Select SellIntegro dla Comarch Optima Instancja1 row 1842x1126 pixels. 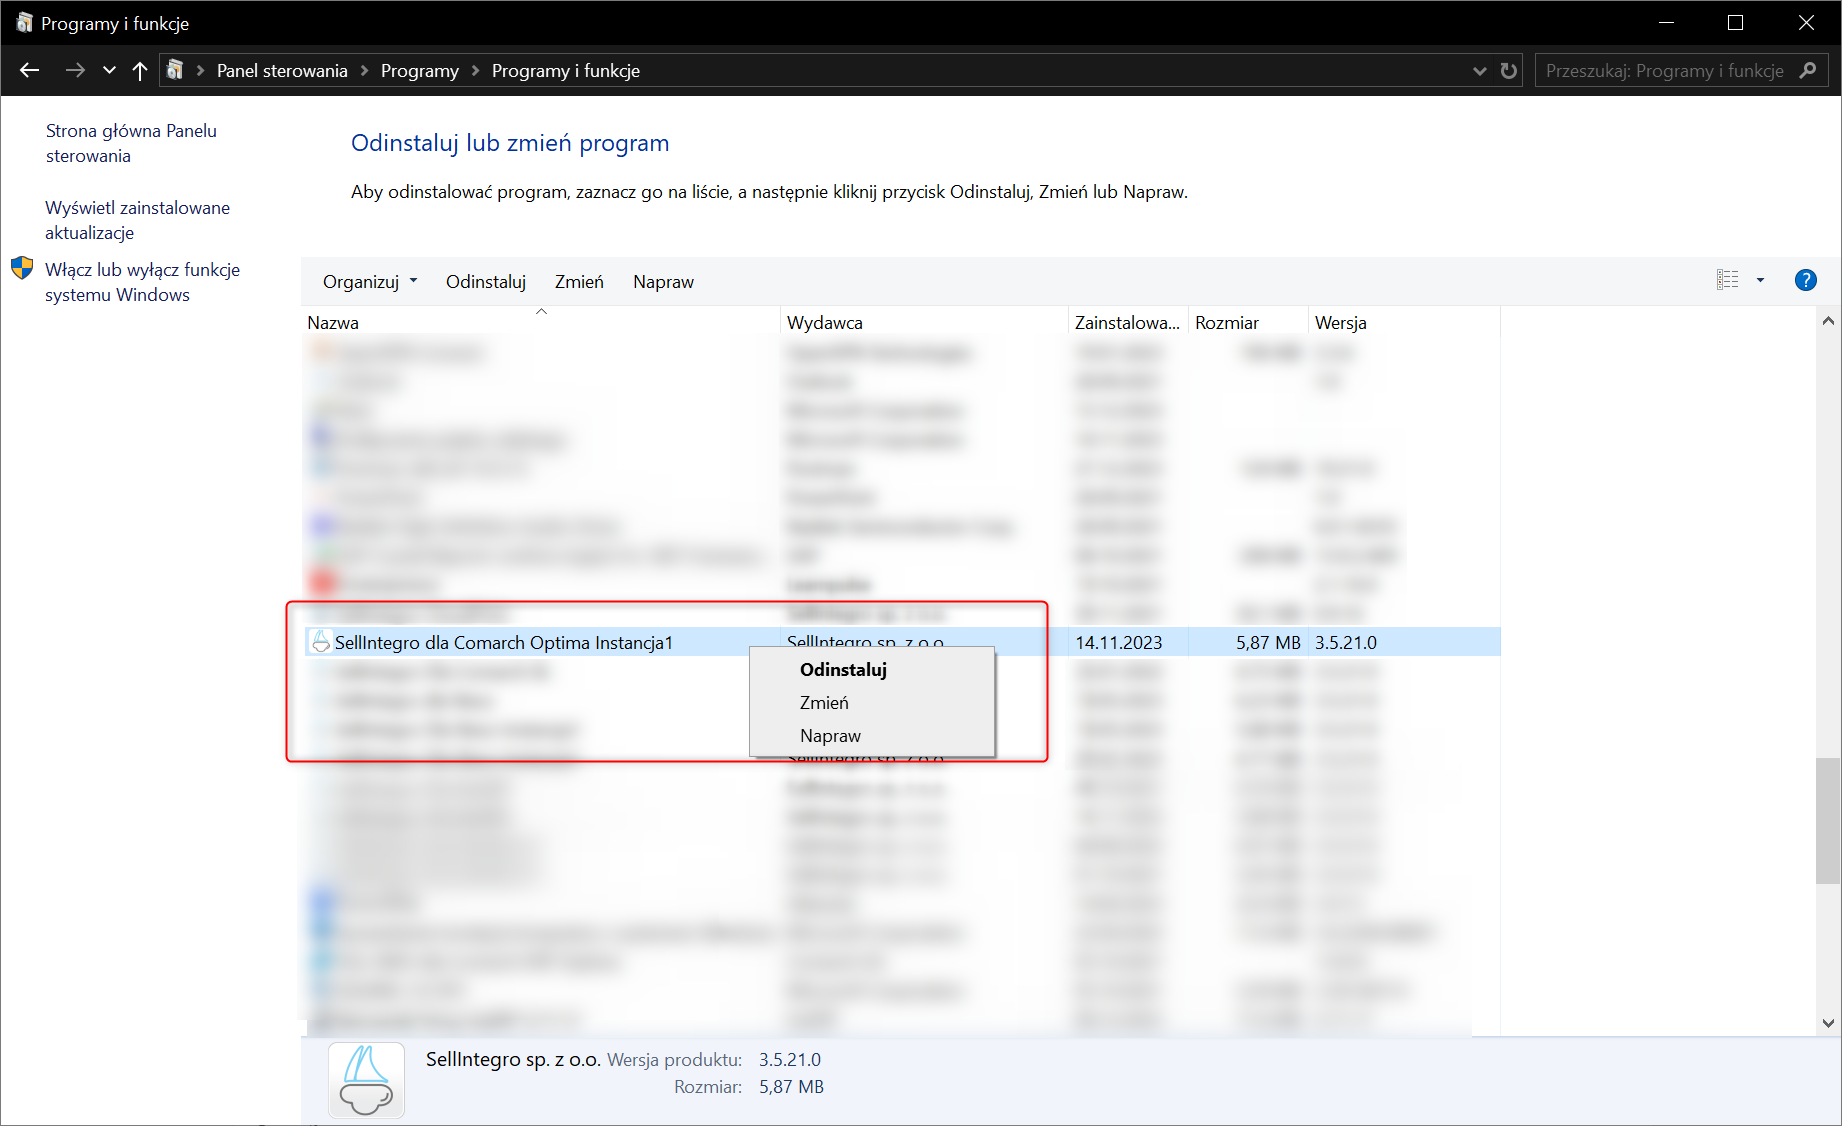[902, 642]
